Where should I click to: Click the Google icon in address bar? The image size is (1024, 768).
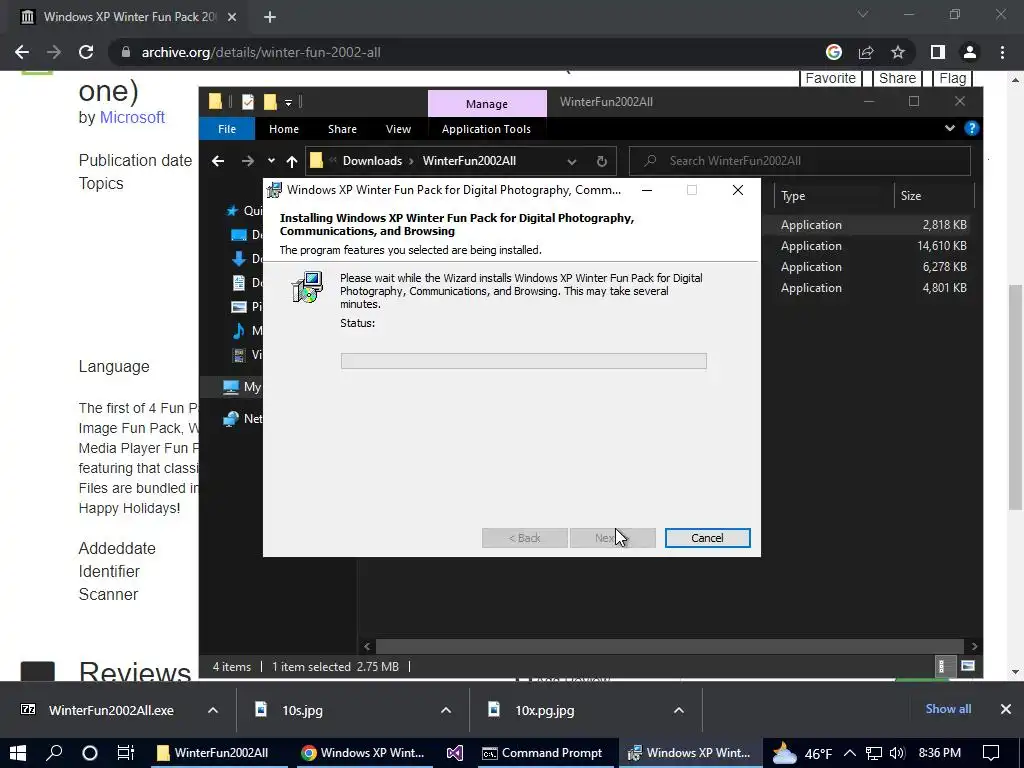[x=833, y=52]
